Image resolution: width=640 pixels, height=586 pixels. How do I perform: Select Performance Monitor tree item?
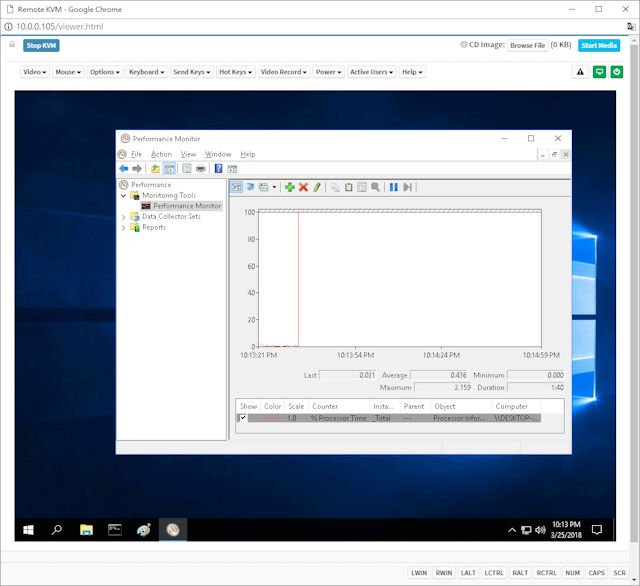(x=187, y=206)
